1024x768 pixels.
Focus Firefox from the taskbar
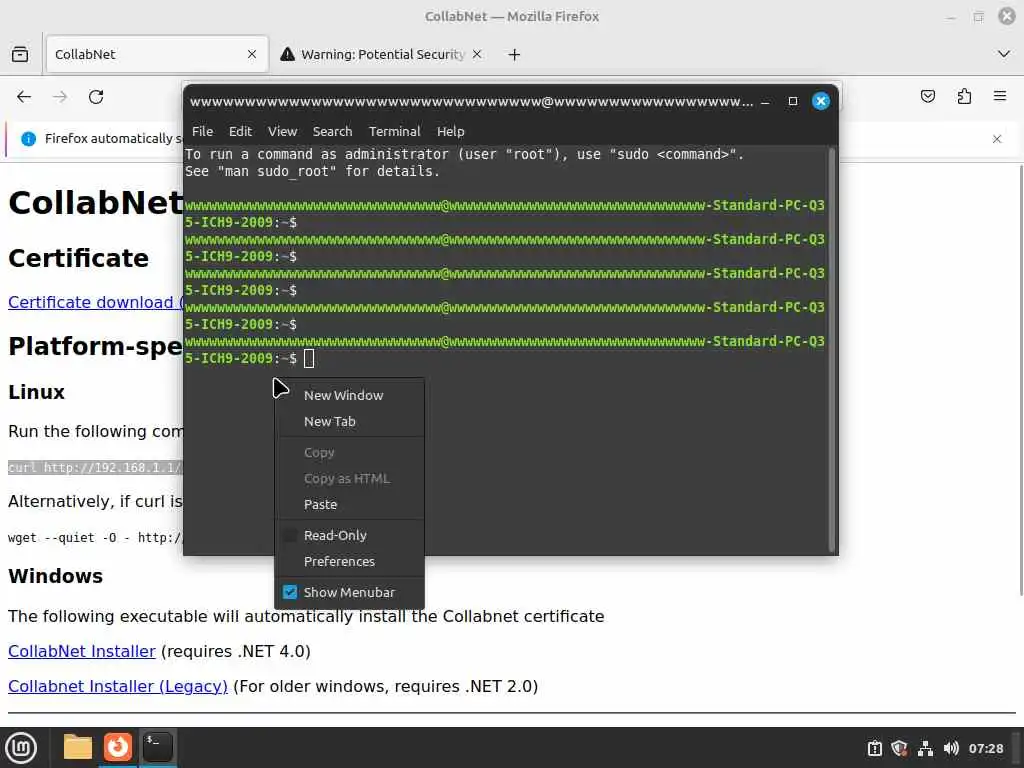point(118,747)
